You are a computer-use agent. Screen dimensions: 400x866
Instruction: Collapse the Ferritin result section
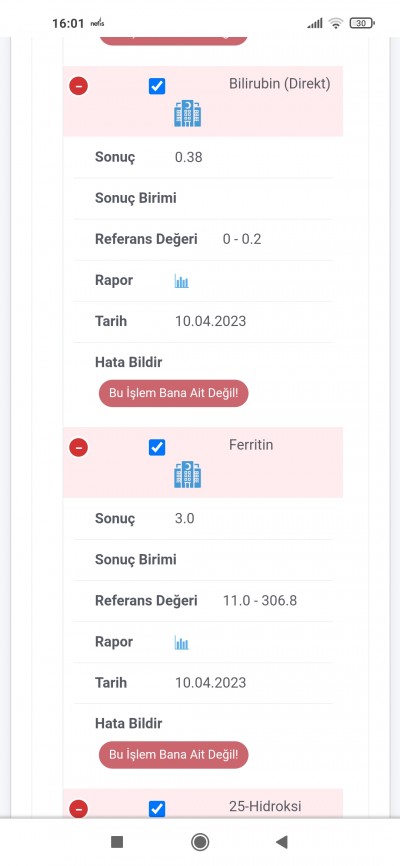tap(78, 447)
